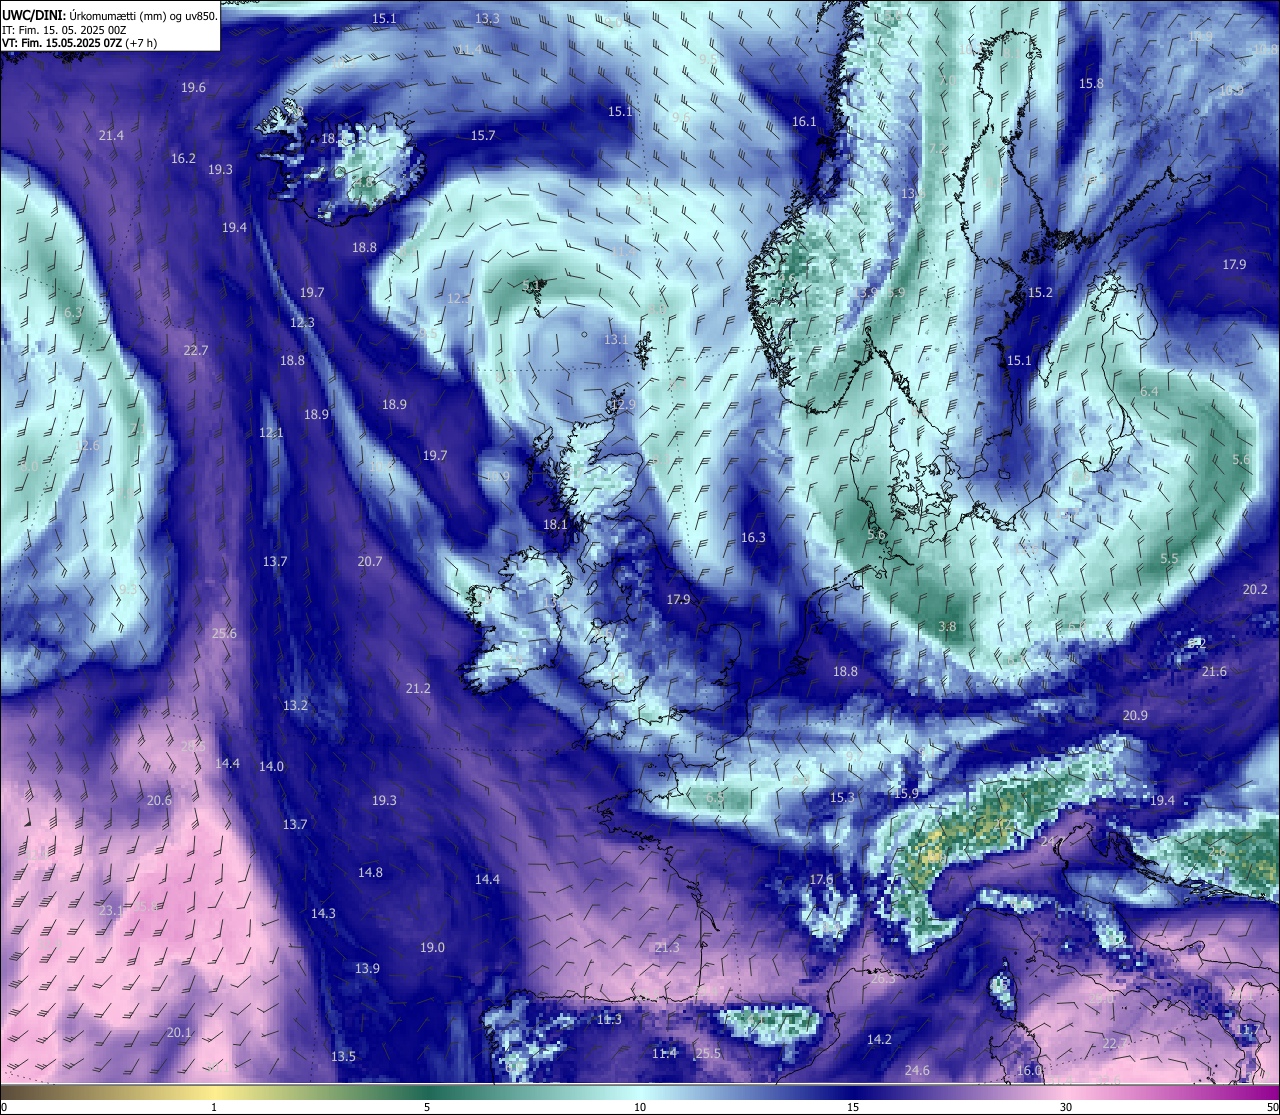Click the 3.8 value over Germany
The image size is (1280, 1115).
[x=947, y=627]
